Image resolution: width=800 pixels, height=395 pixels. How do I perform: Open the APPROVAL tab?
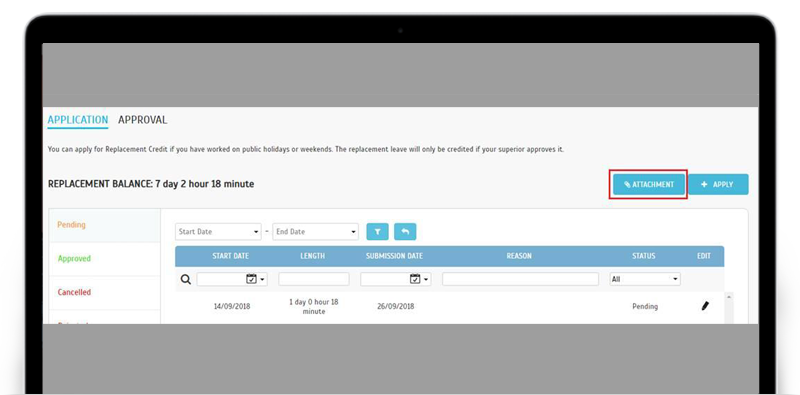pos(142,120)
